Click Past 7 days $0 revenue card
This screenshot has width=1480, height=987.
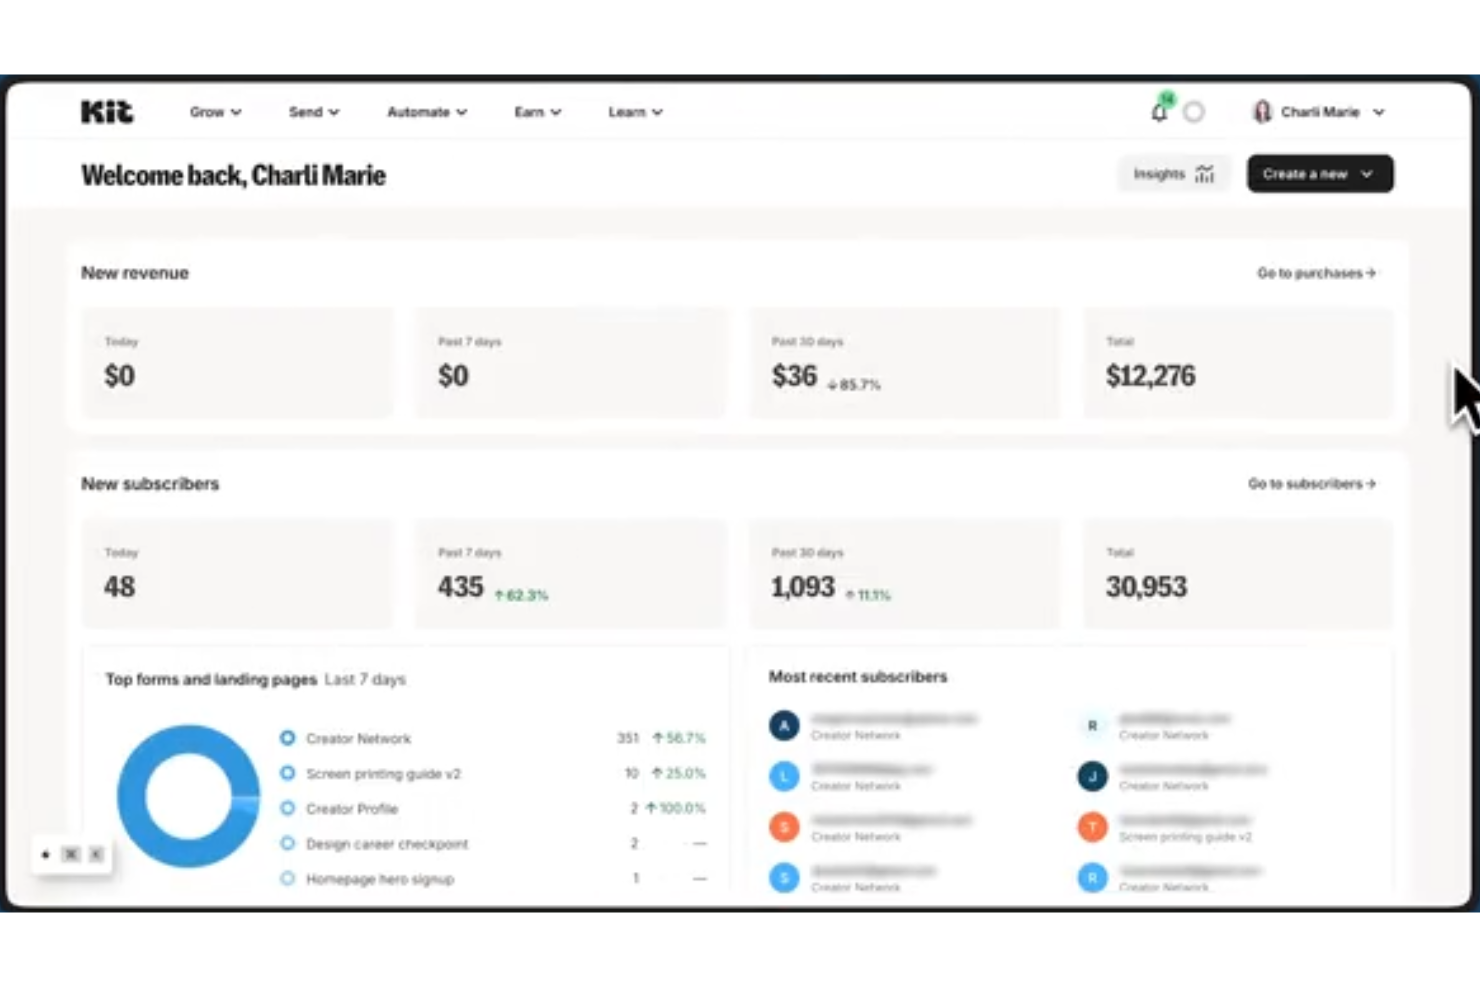click(571, 363)
